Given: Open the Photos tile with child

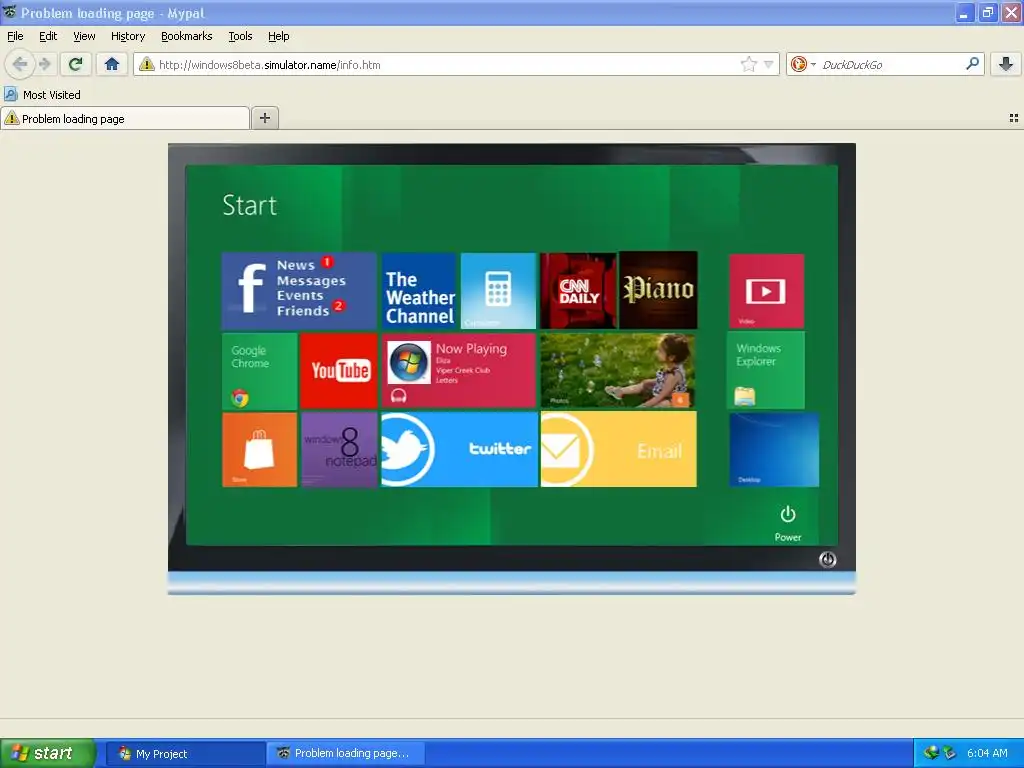Looking at the screenshot, I should click(618, 370).
